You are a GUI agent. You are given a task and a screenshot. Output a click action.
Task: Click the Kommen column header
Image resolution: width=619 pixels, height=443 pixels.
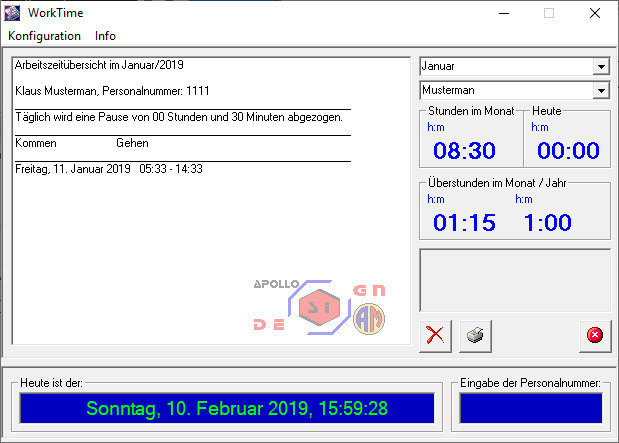(36, 143)
